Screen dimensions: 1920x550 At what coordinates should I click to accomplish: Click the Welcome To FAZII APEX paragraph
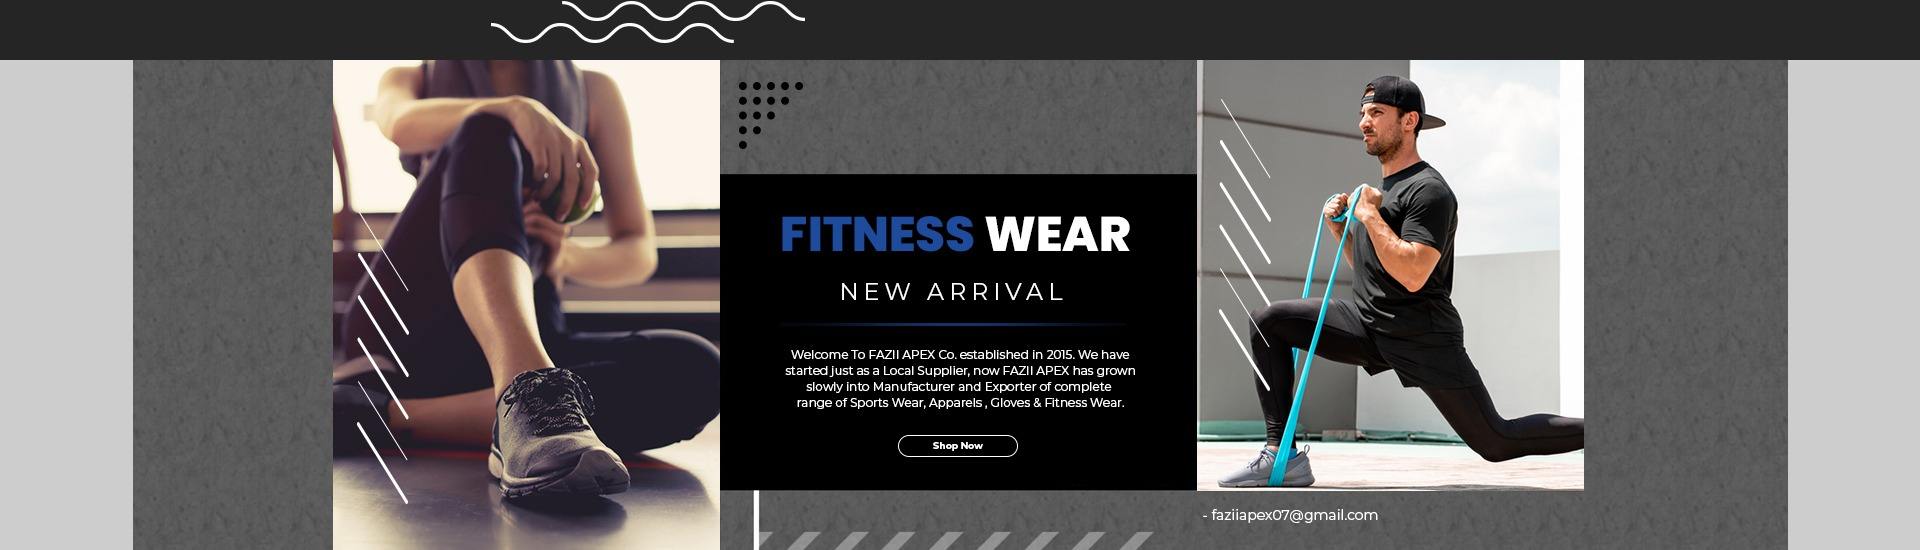[x=959, y=379]
